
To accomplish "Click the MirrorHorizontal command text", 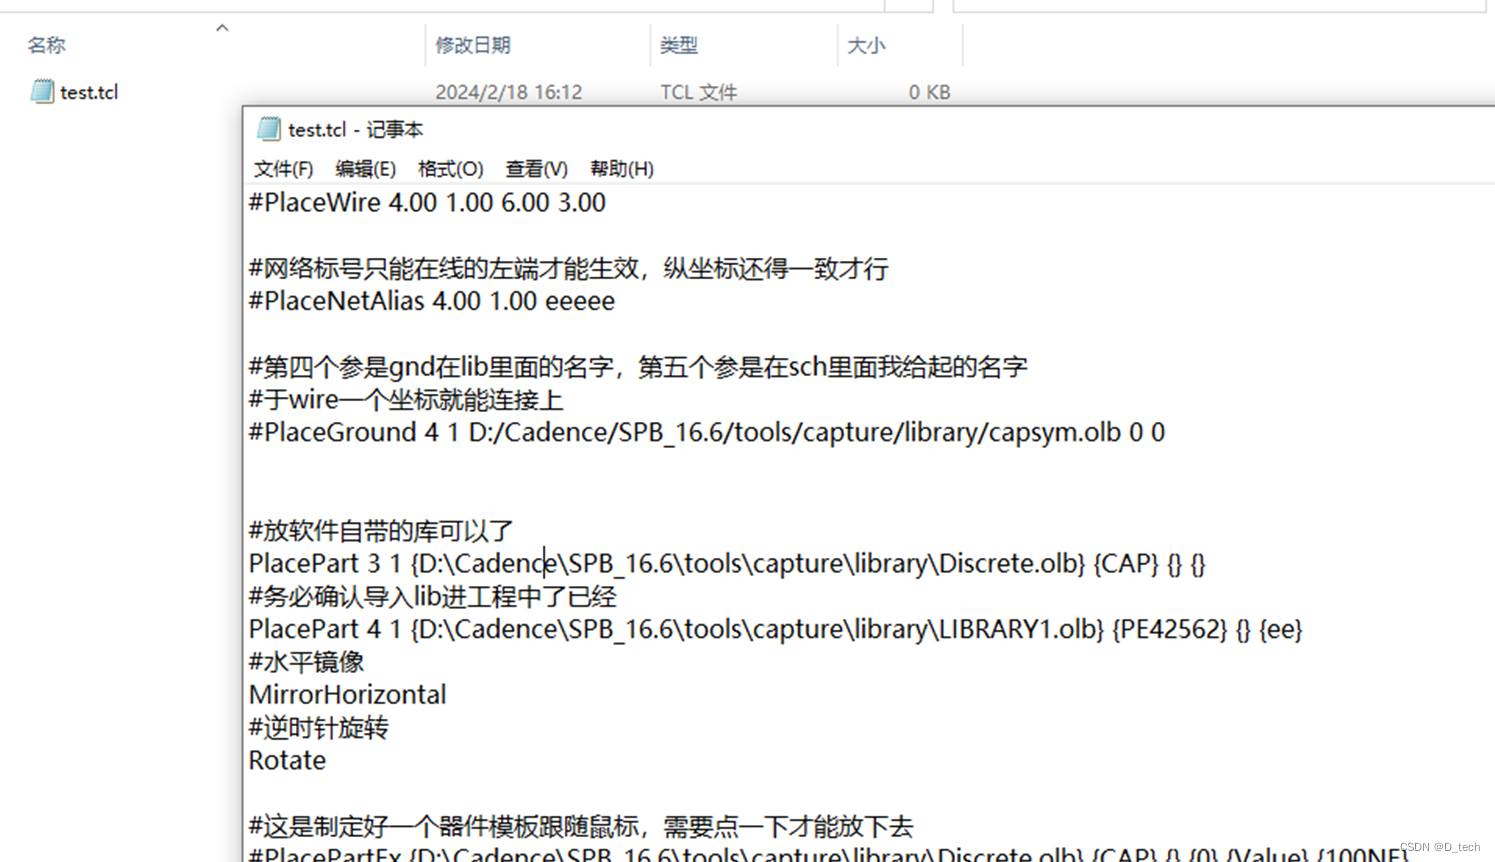I will click(347, 694).
